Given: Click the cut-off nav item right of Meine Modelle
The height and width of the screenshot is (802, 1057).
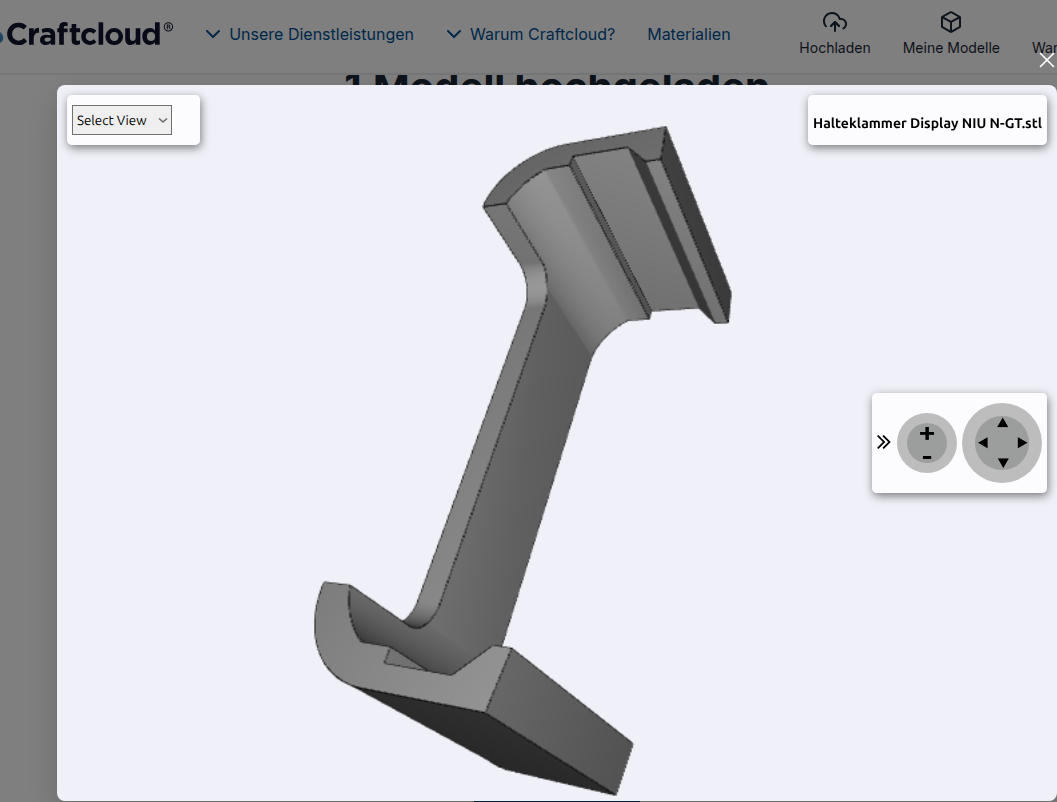Looking at the screenshot, I should [x=1044, y=47].
